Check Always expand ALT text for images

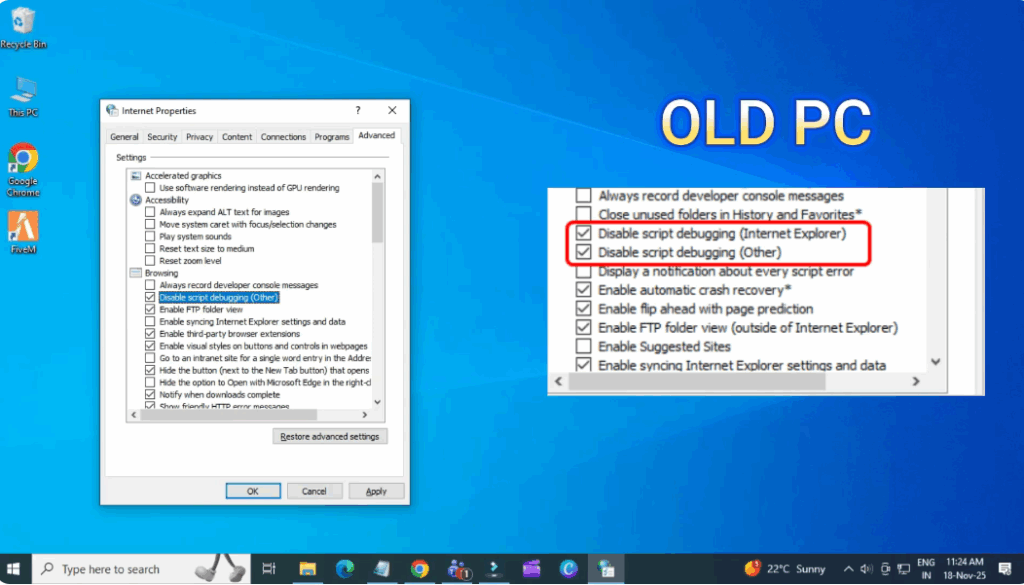pyautogui.click(x=150, y=212)
